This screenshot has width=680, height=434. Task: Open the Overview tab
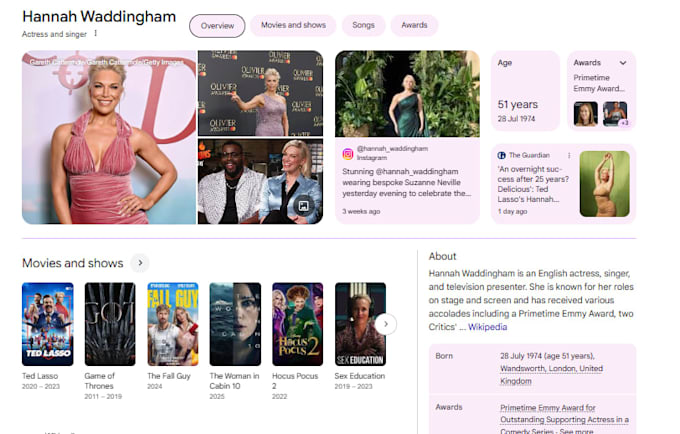coord(217,26)
